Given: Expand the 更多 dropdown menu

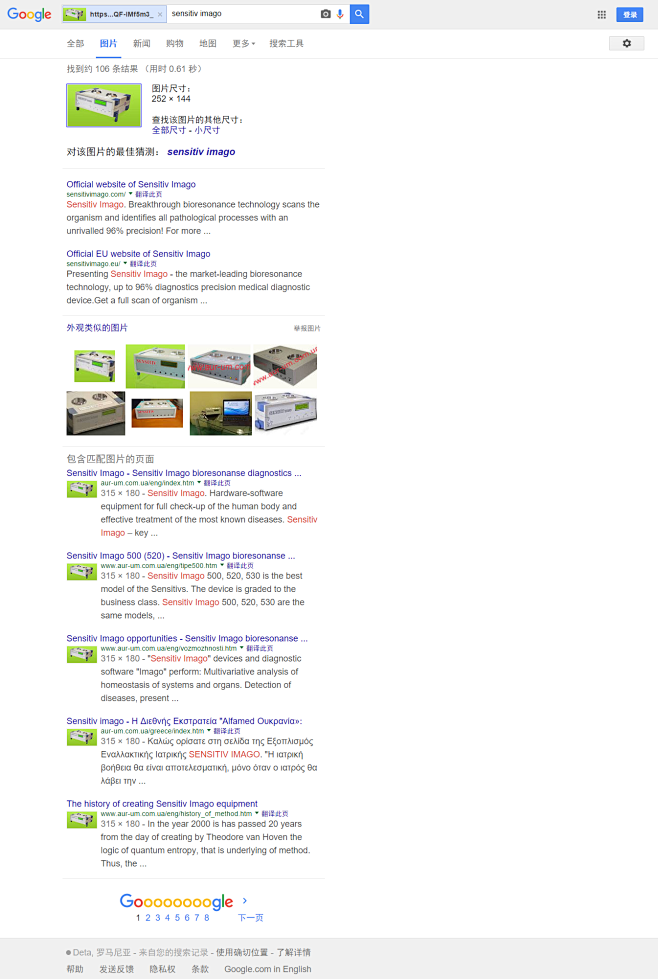Looking at the screenshot, I should [243, 44].
